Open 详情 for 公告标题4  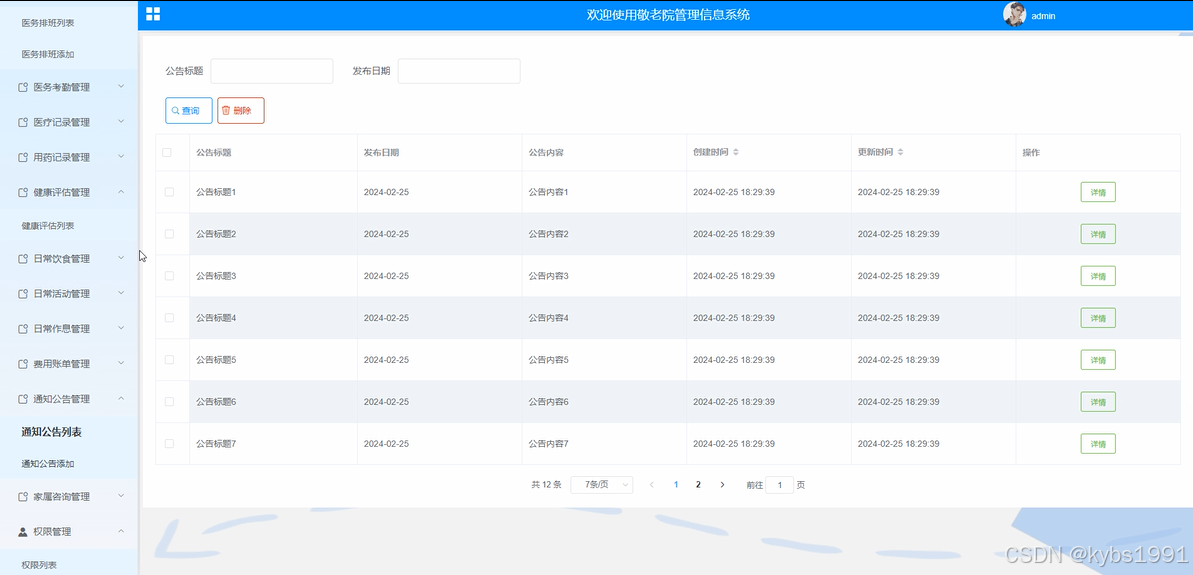click(x=1098, y=318)
